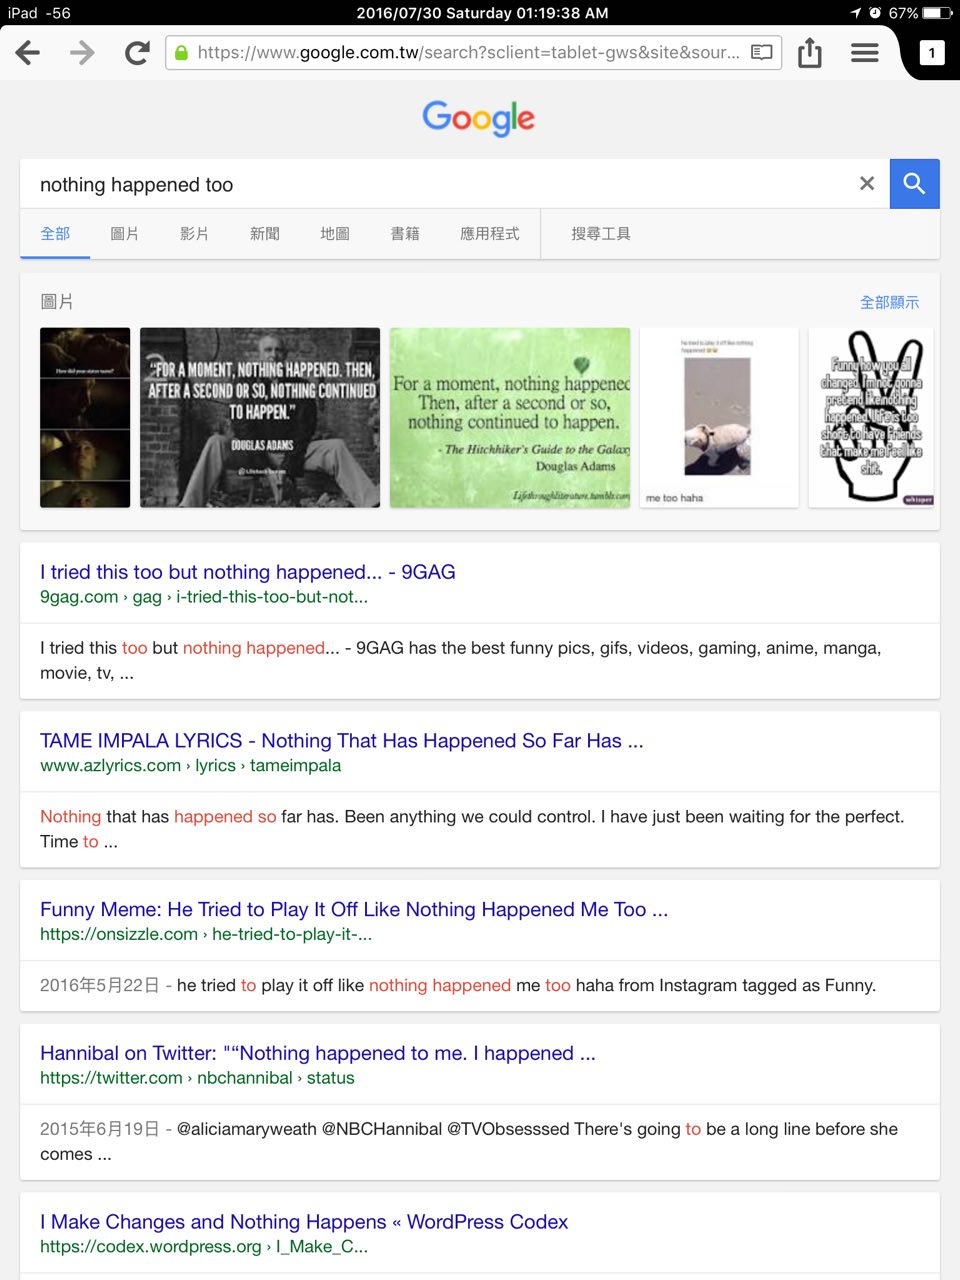The image size is (960, 1280).
Task: Open the tab switcher showing 1
Action: tap(932, 53)
